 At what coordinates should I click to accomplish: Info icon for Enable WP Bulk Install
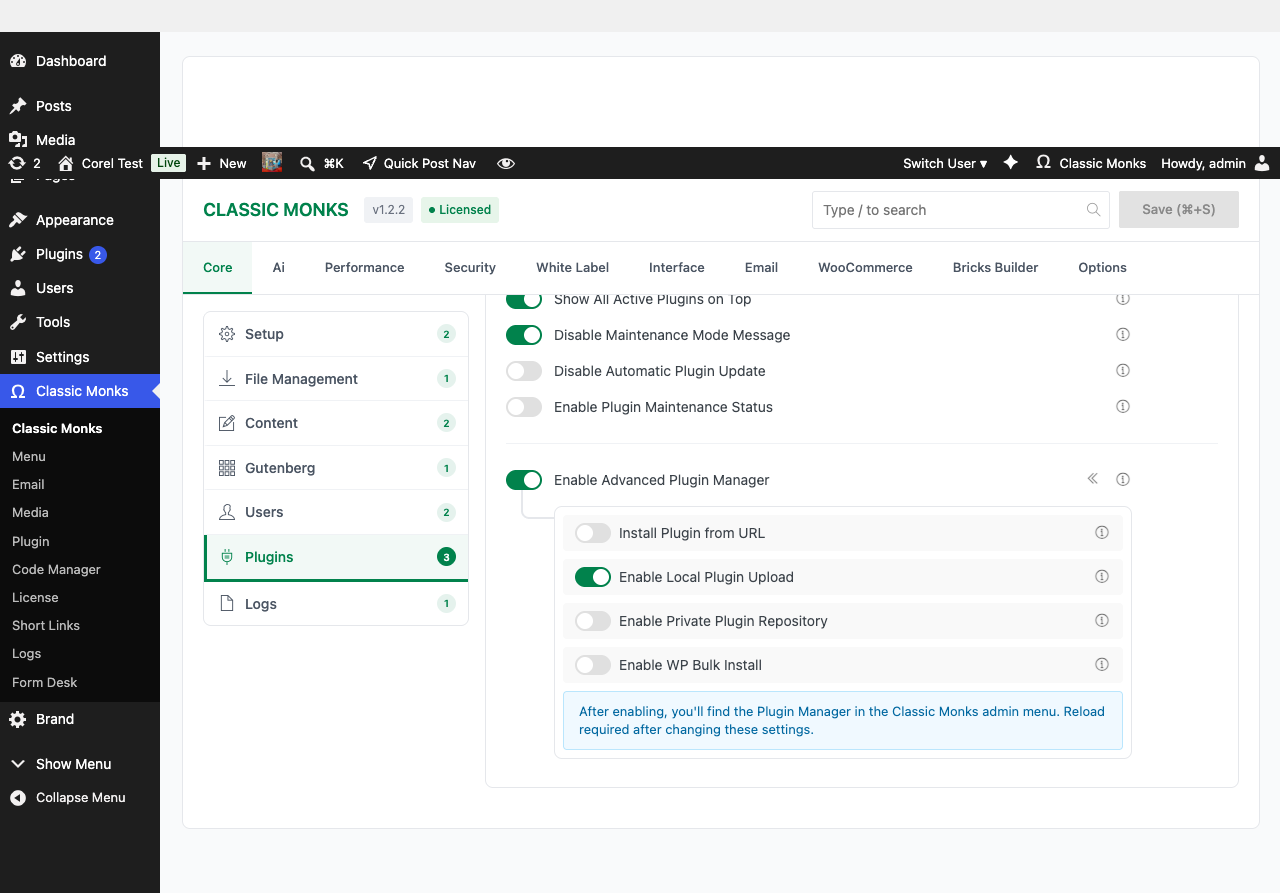[1102, 664]
